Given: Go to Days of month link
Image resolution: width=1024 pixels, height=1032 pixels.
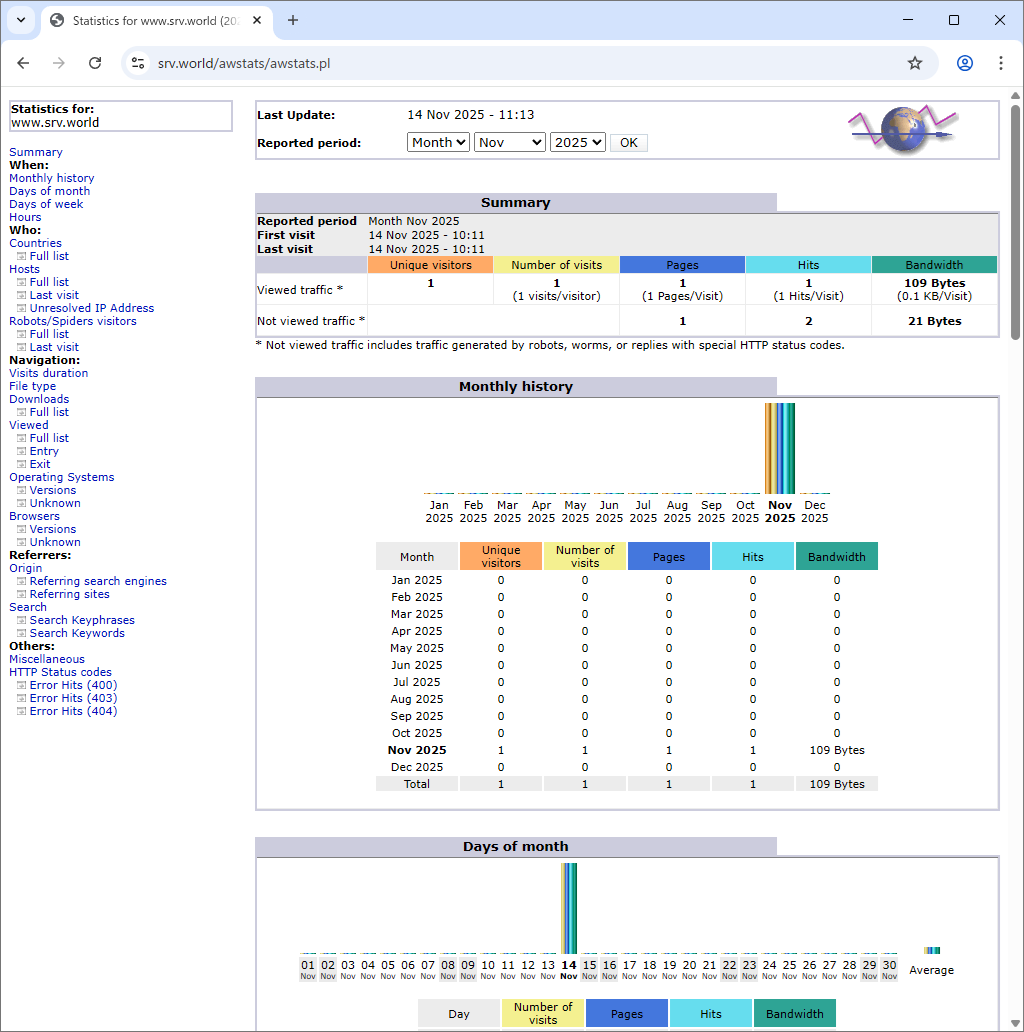Looking at the screenshot, I should [49, 192].
